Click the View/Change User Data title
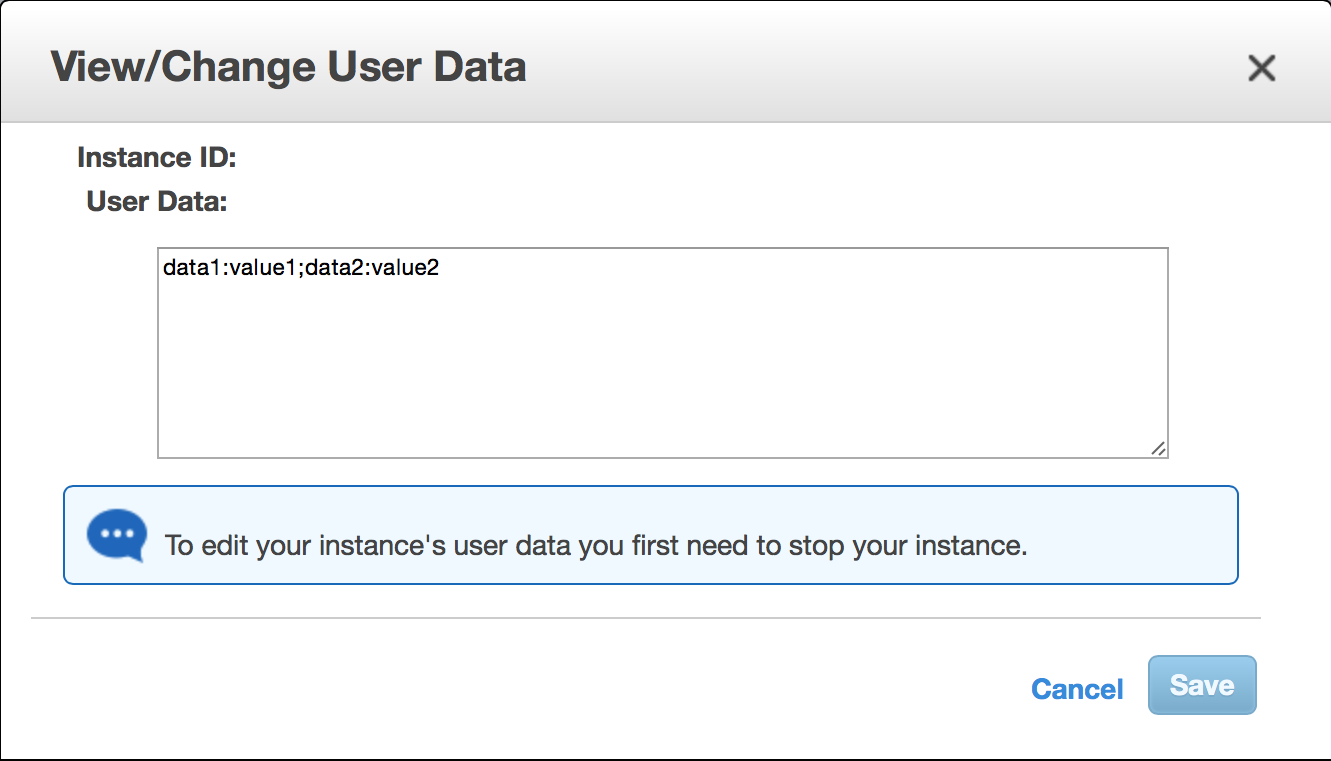This screenshot has width=1331, height=761. (x=288, y=66)
